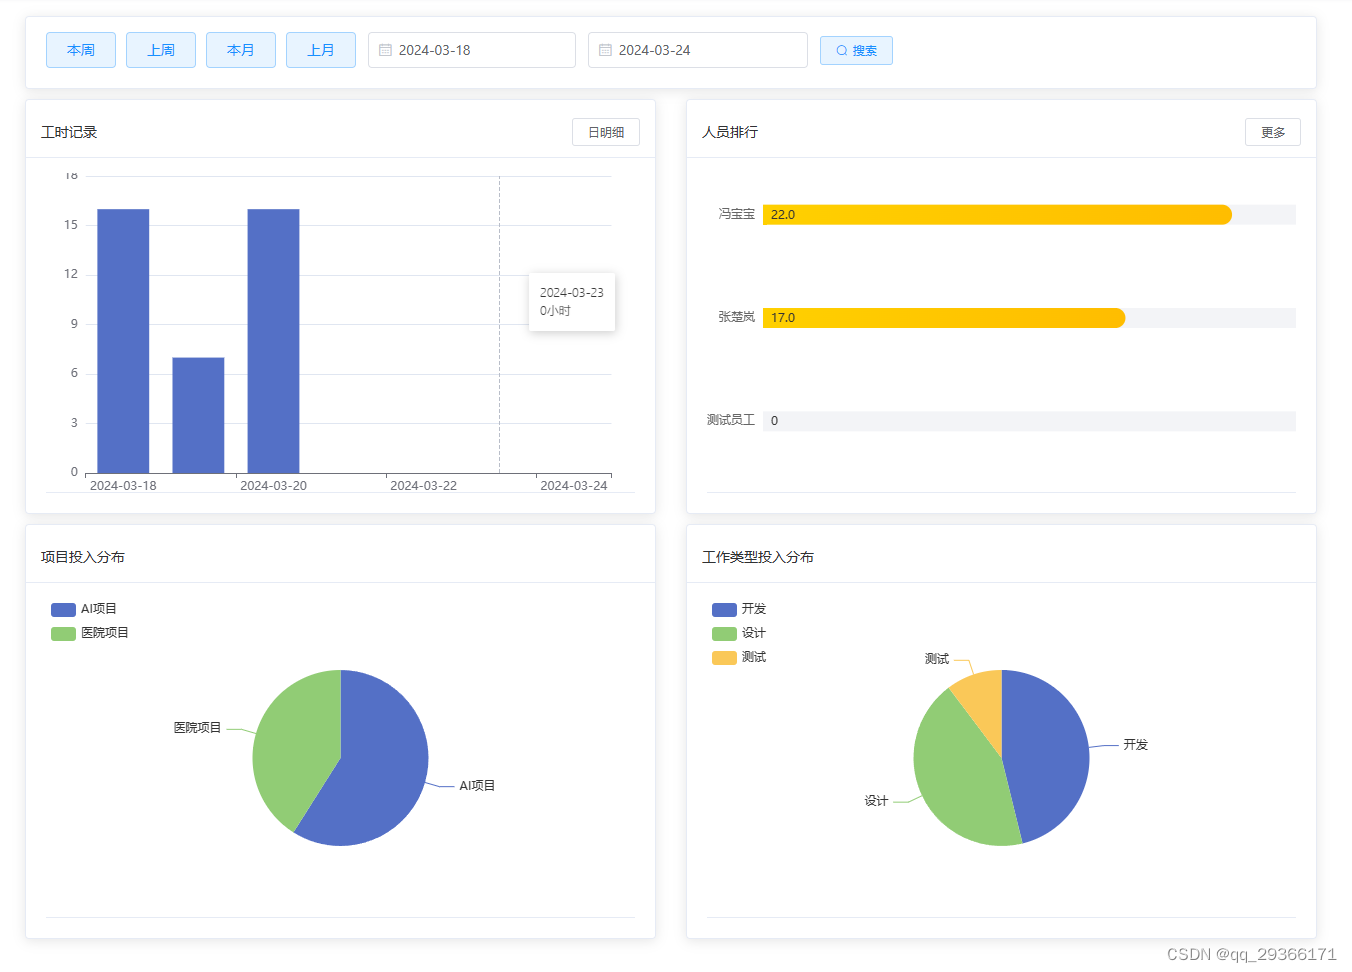The height and width of the screenshot is (972, 1352).
Task: Toggle the 测试 legend item
Action: point(739,657)
